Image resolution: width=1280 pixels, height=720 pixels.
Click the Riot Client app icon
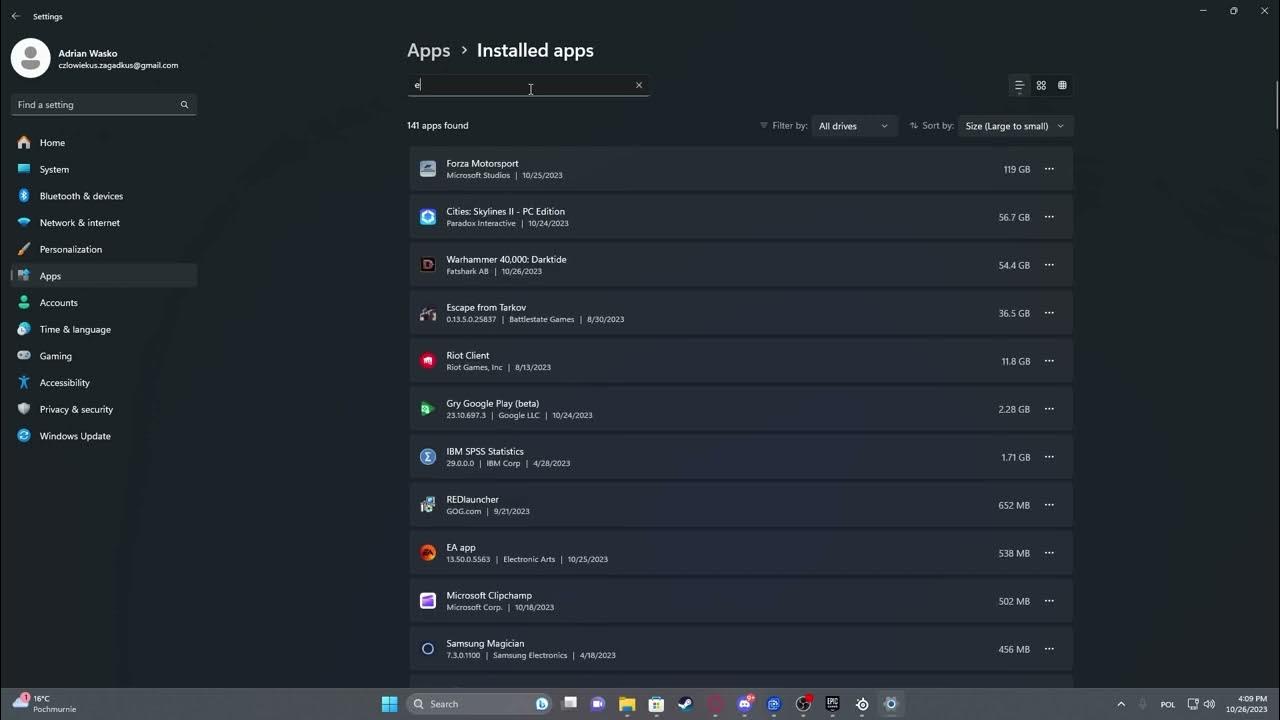(428, 361)
